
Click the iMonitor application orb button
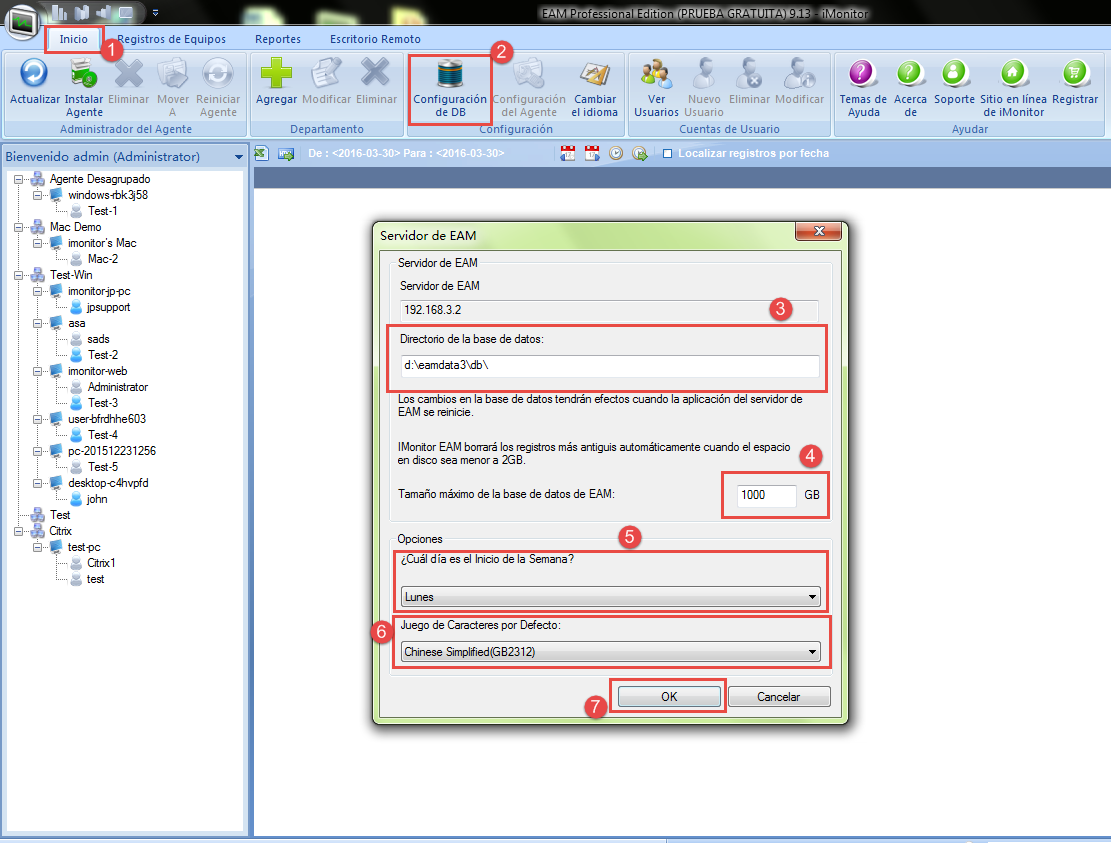[x=23, y=23]
